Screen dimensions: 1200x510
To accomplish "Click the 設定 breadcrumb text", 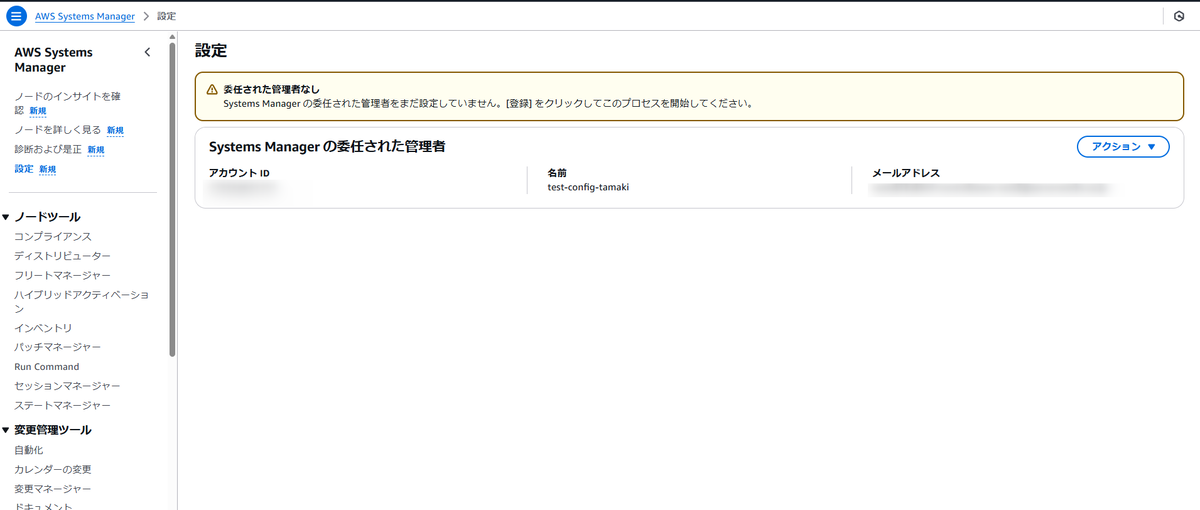I will (x=167, y=17).
